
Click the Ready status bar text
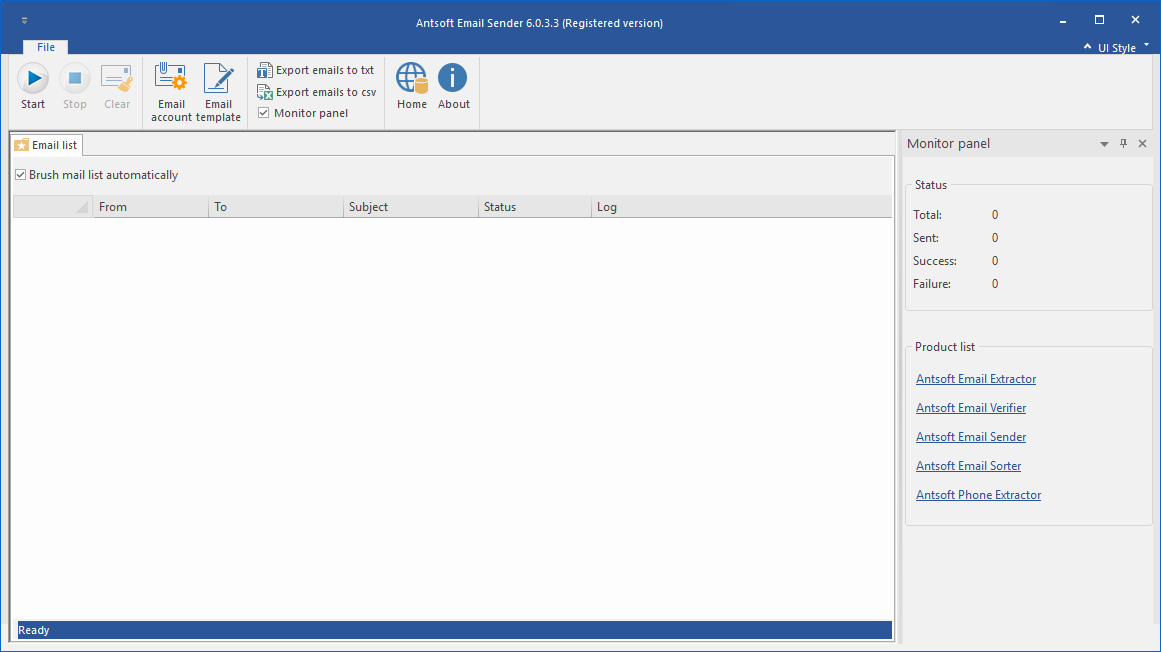point(33,631)
